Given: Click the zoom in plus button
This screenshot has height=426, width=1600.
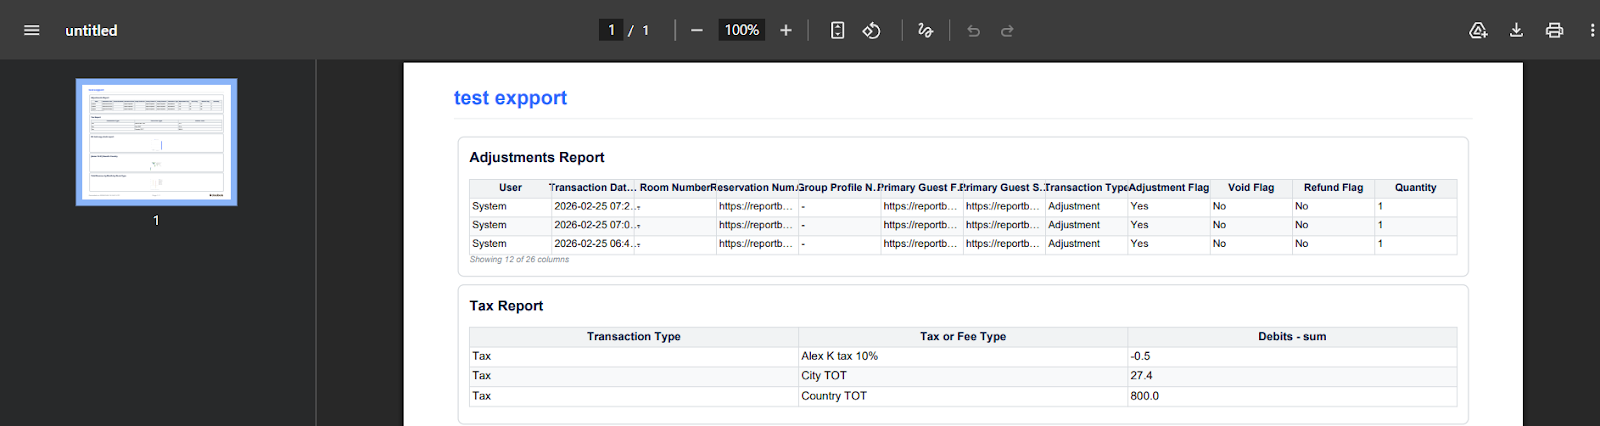Looking at the screenshot, I should tap(786, 30).
